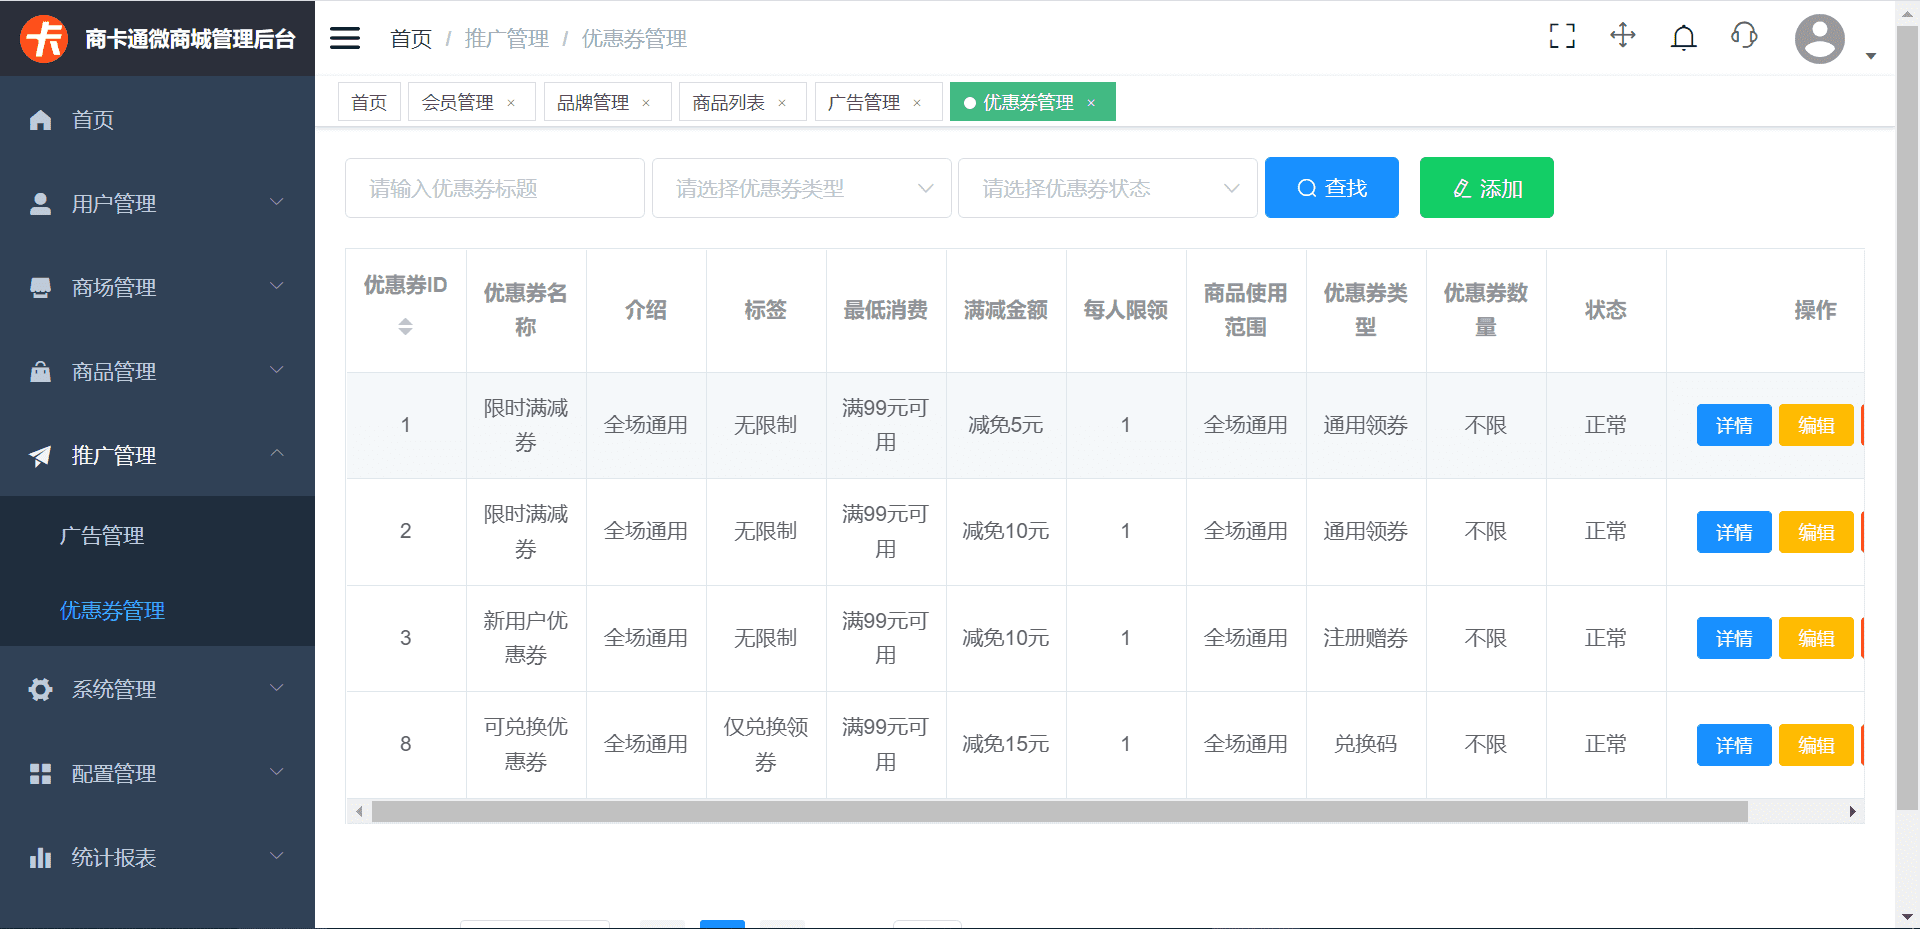
Task: Click the user avatar in the top bar
Action: pos(1818,40)
